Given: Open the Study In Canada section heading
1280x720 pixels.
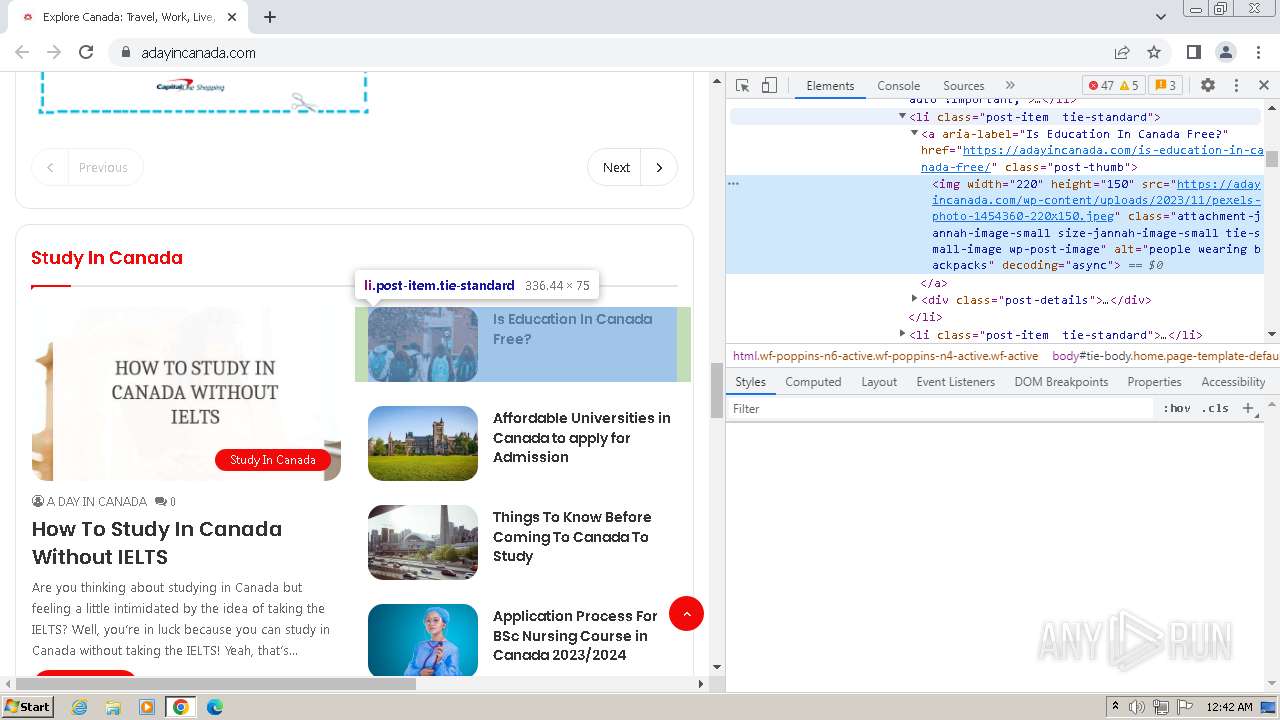Looking at the screenshot, I should tap(107, 257).
